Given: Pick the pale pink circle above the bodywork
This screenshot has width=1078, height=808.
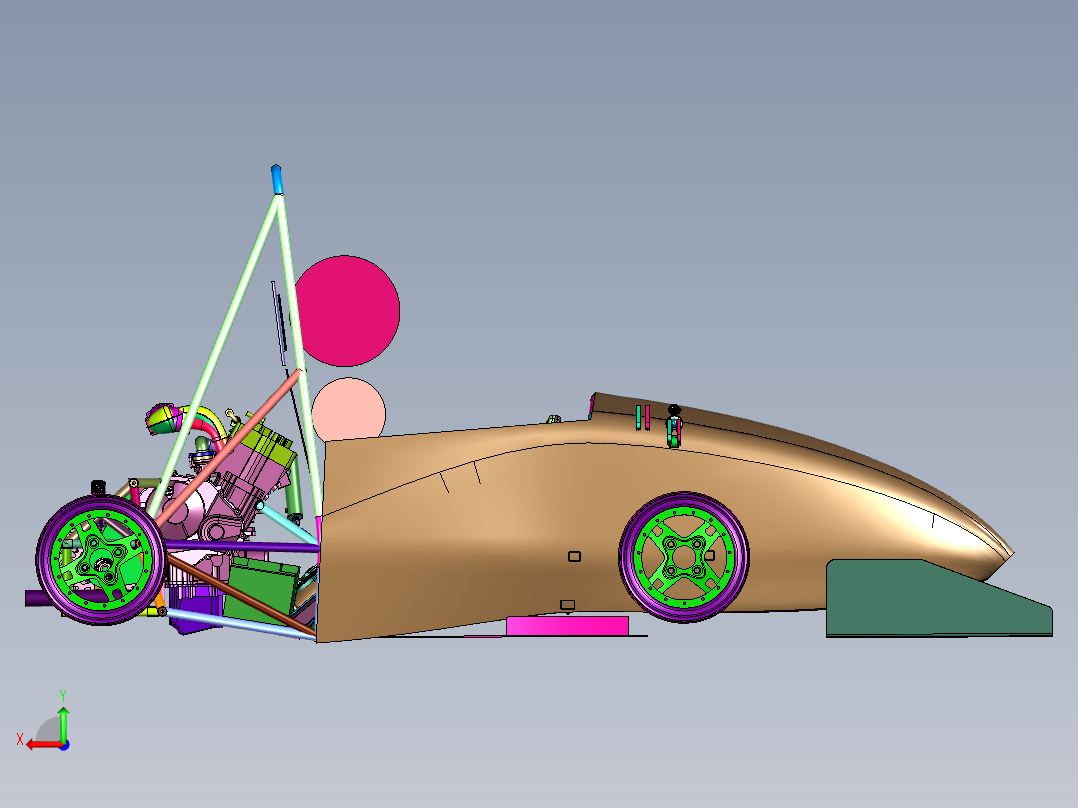Looking at the screenshot, I should click(349, 409).
